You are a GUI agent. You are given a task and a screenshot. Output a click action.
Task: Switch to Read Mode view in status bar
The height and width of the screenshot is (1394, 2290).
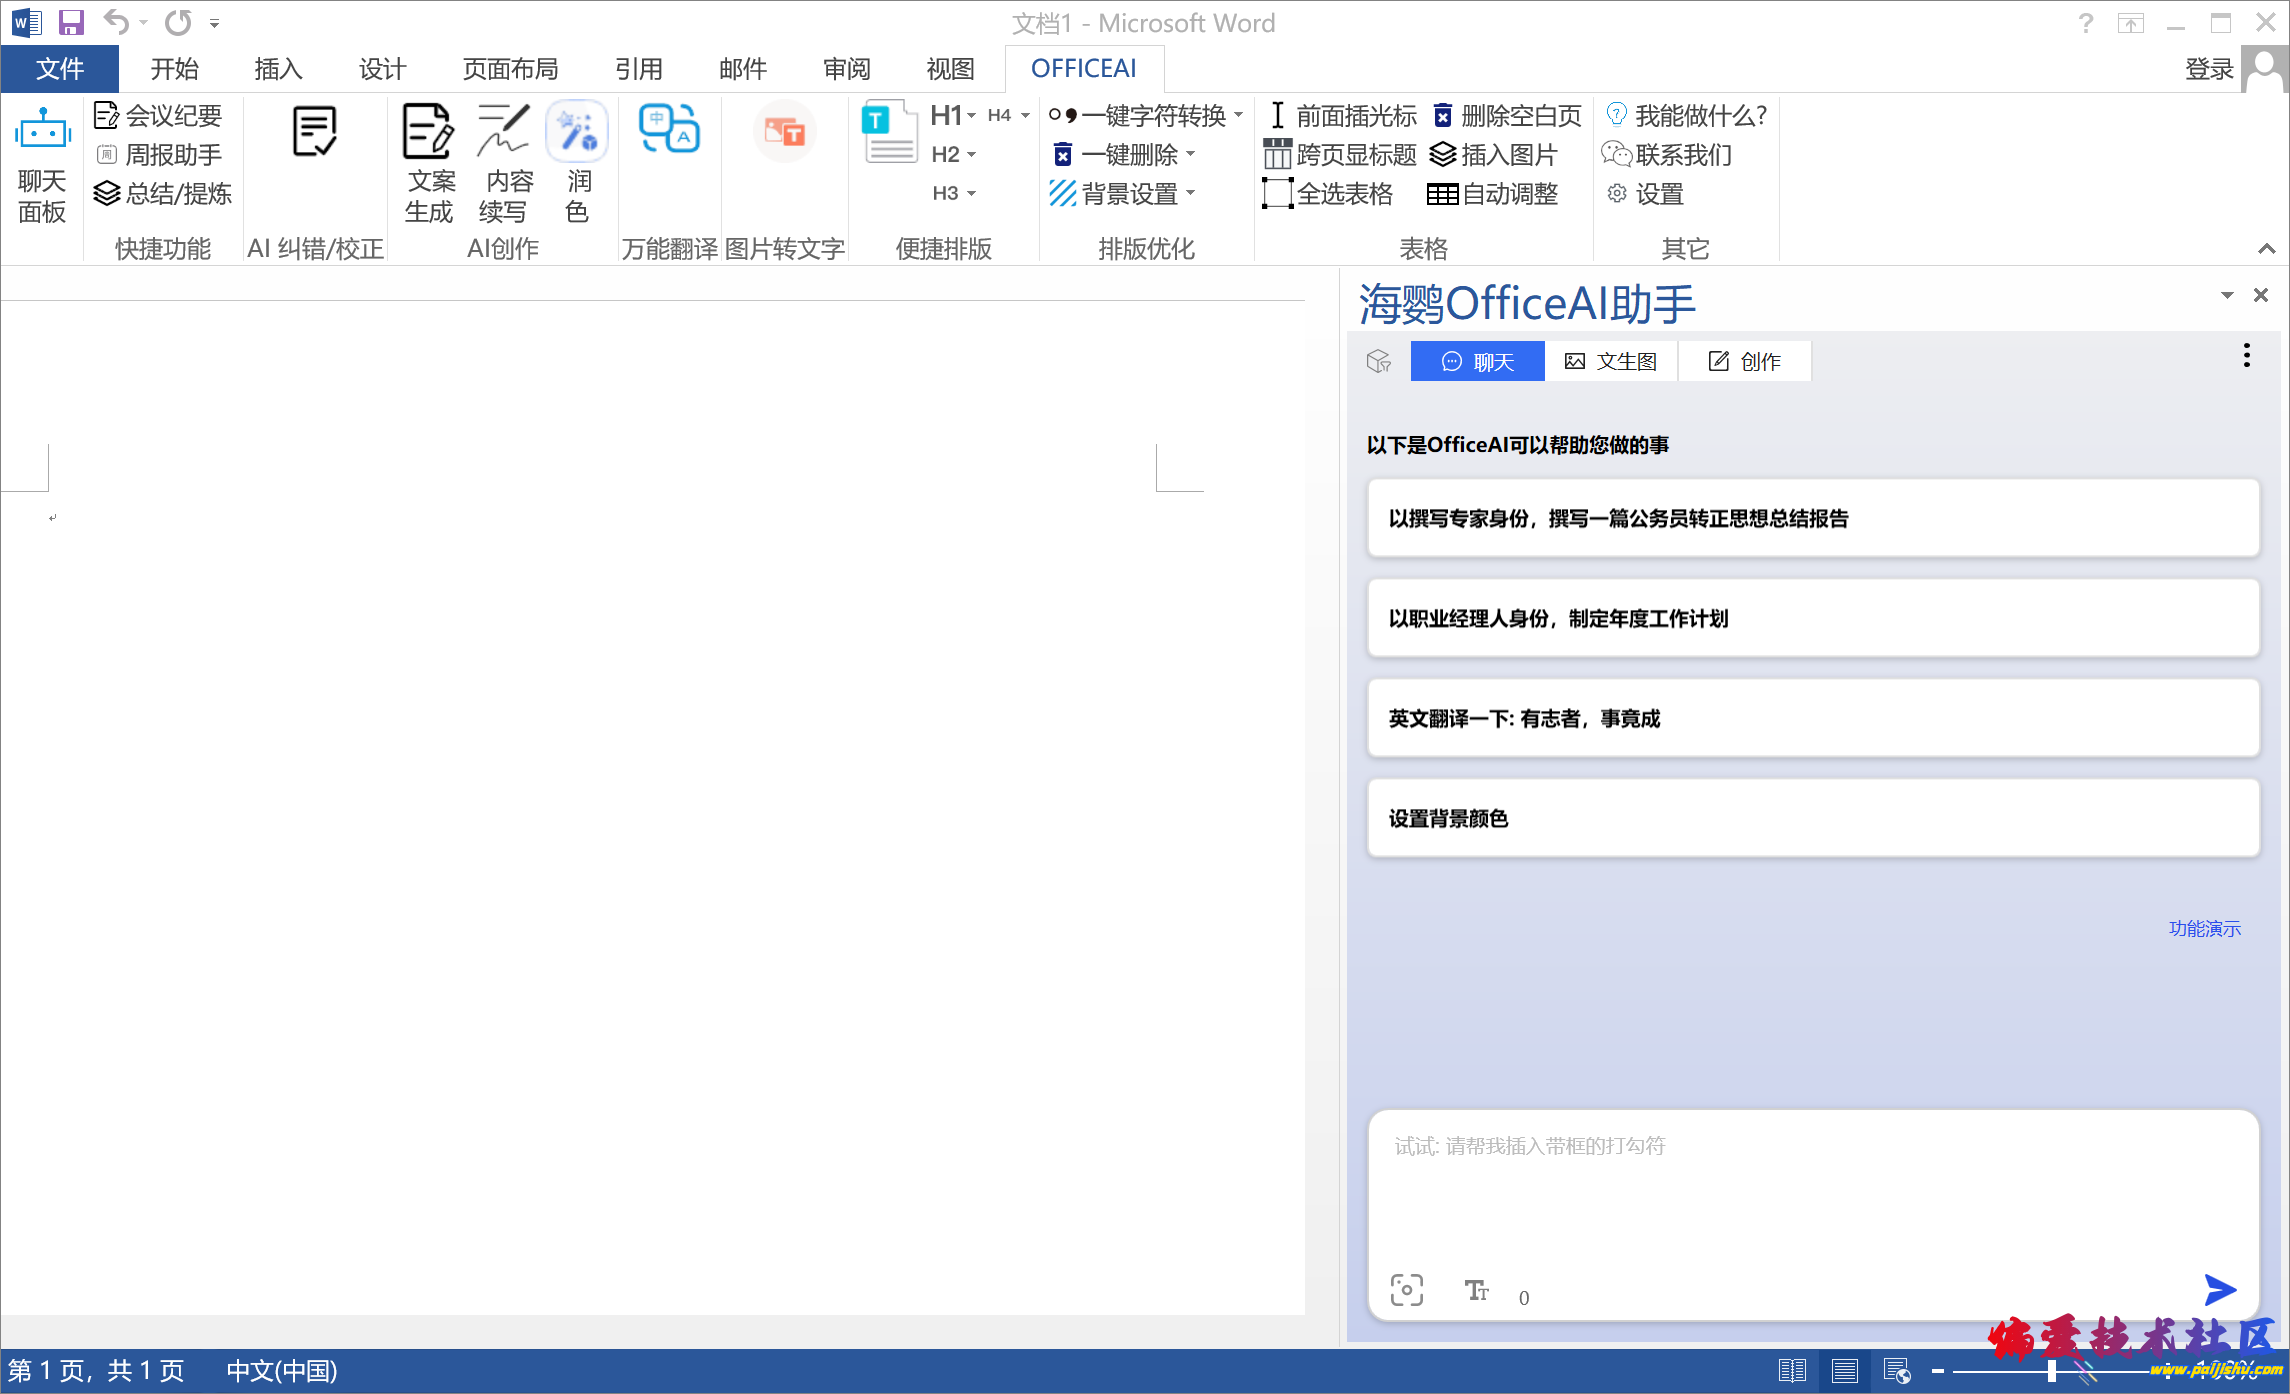tap(1792, 1371)
